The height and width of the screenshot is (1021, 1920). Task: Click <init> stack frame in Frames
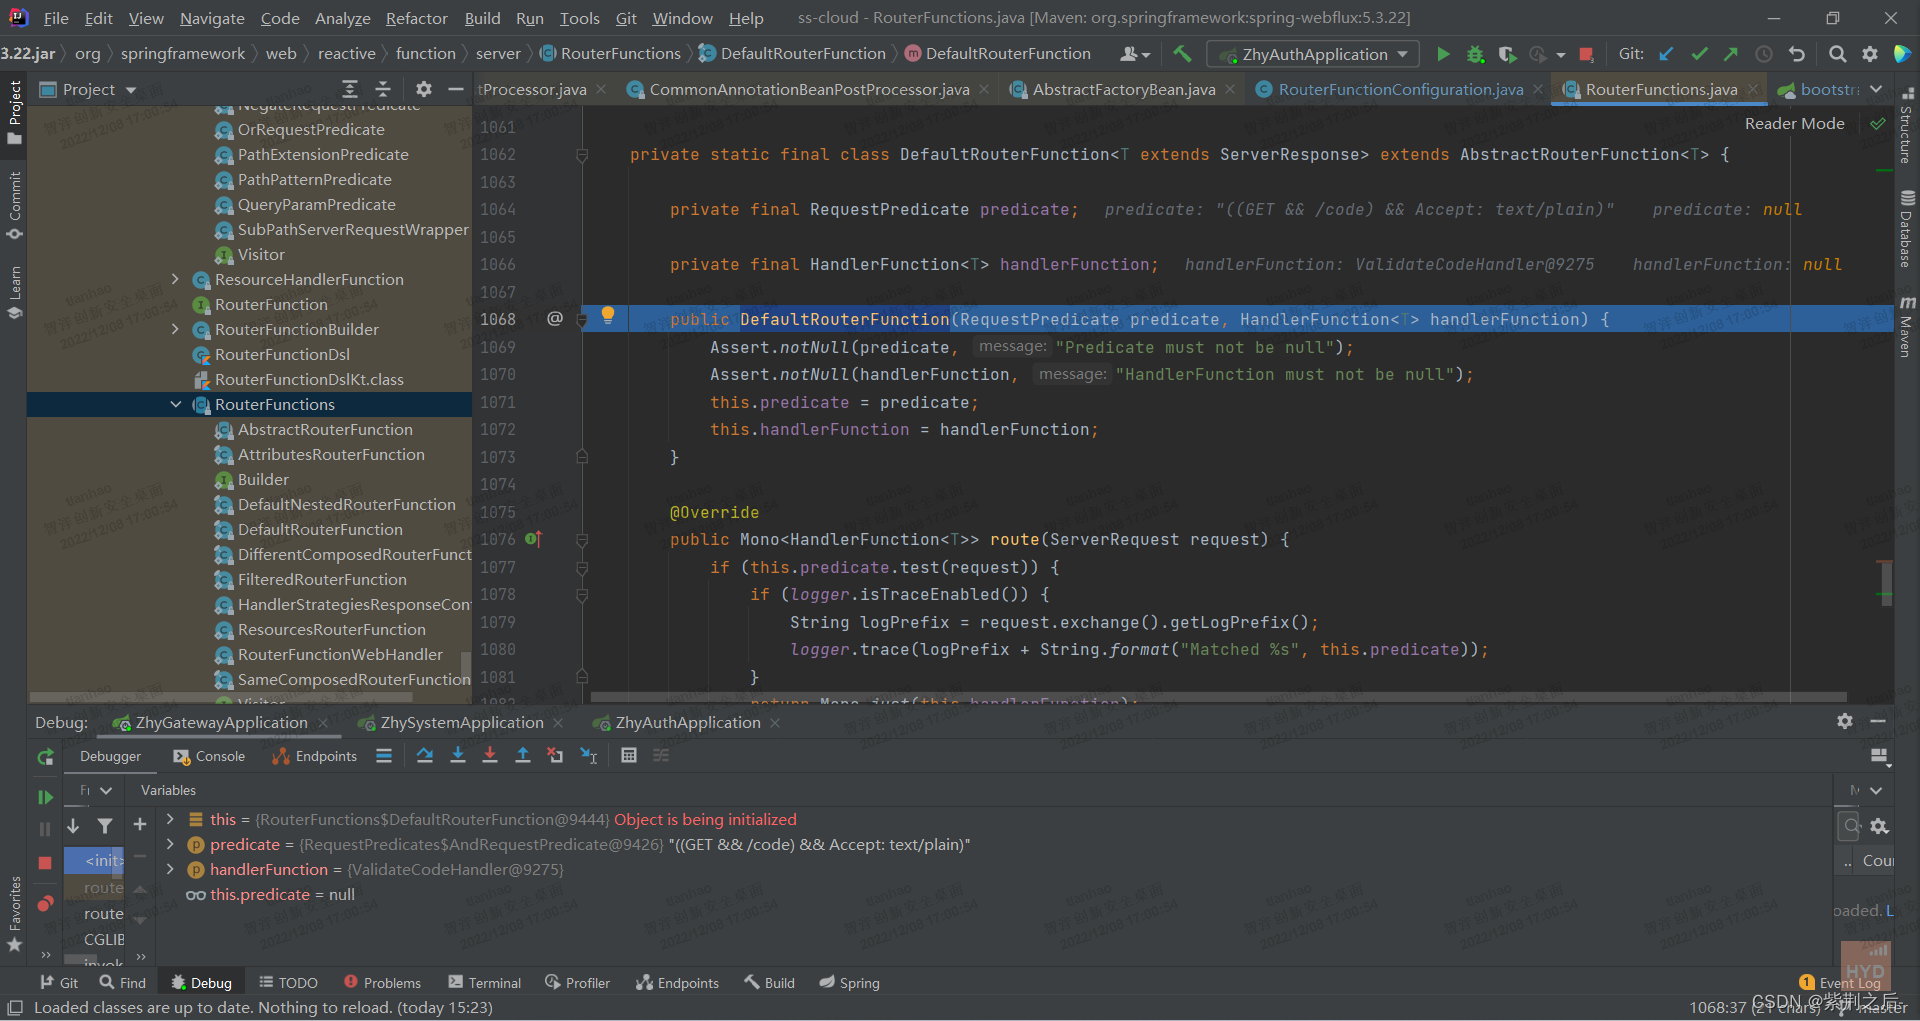[96, 860]
